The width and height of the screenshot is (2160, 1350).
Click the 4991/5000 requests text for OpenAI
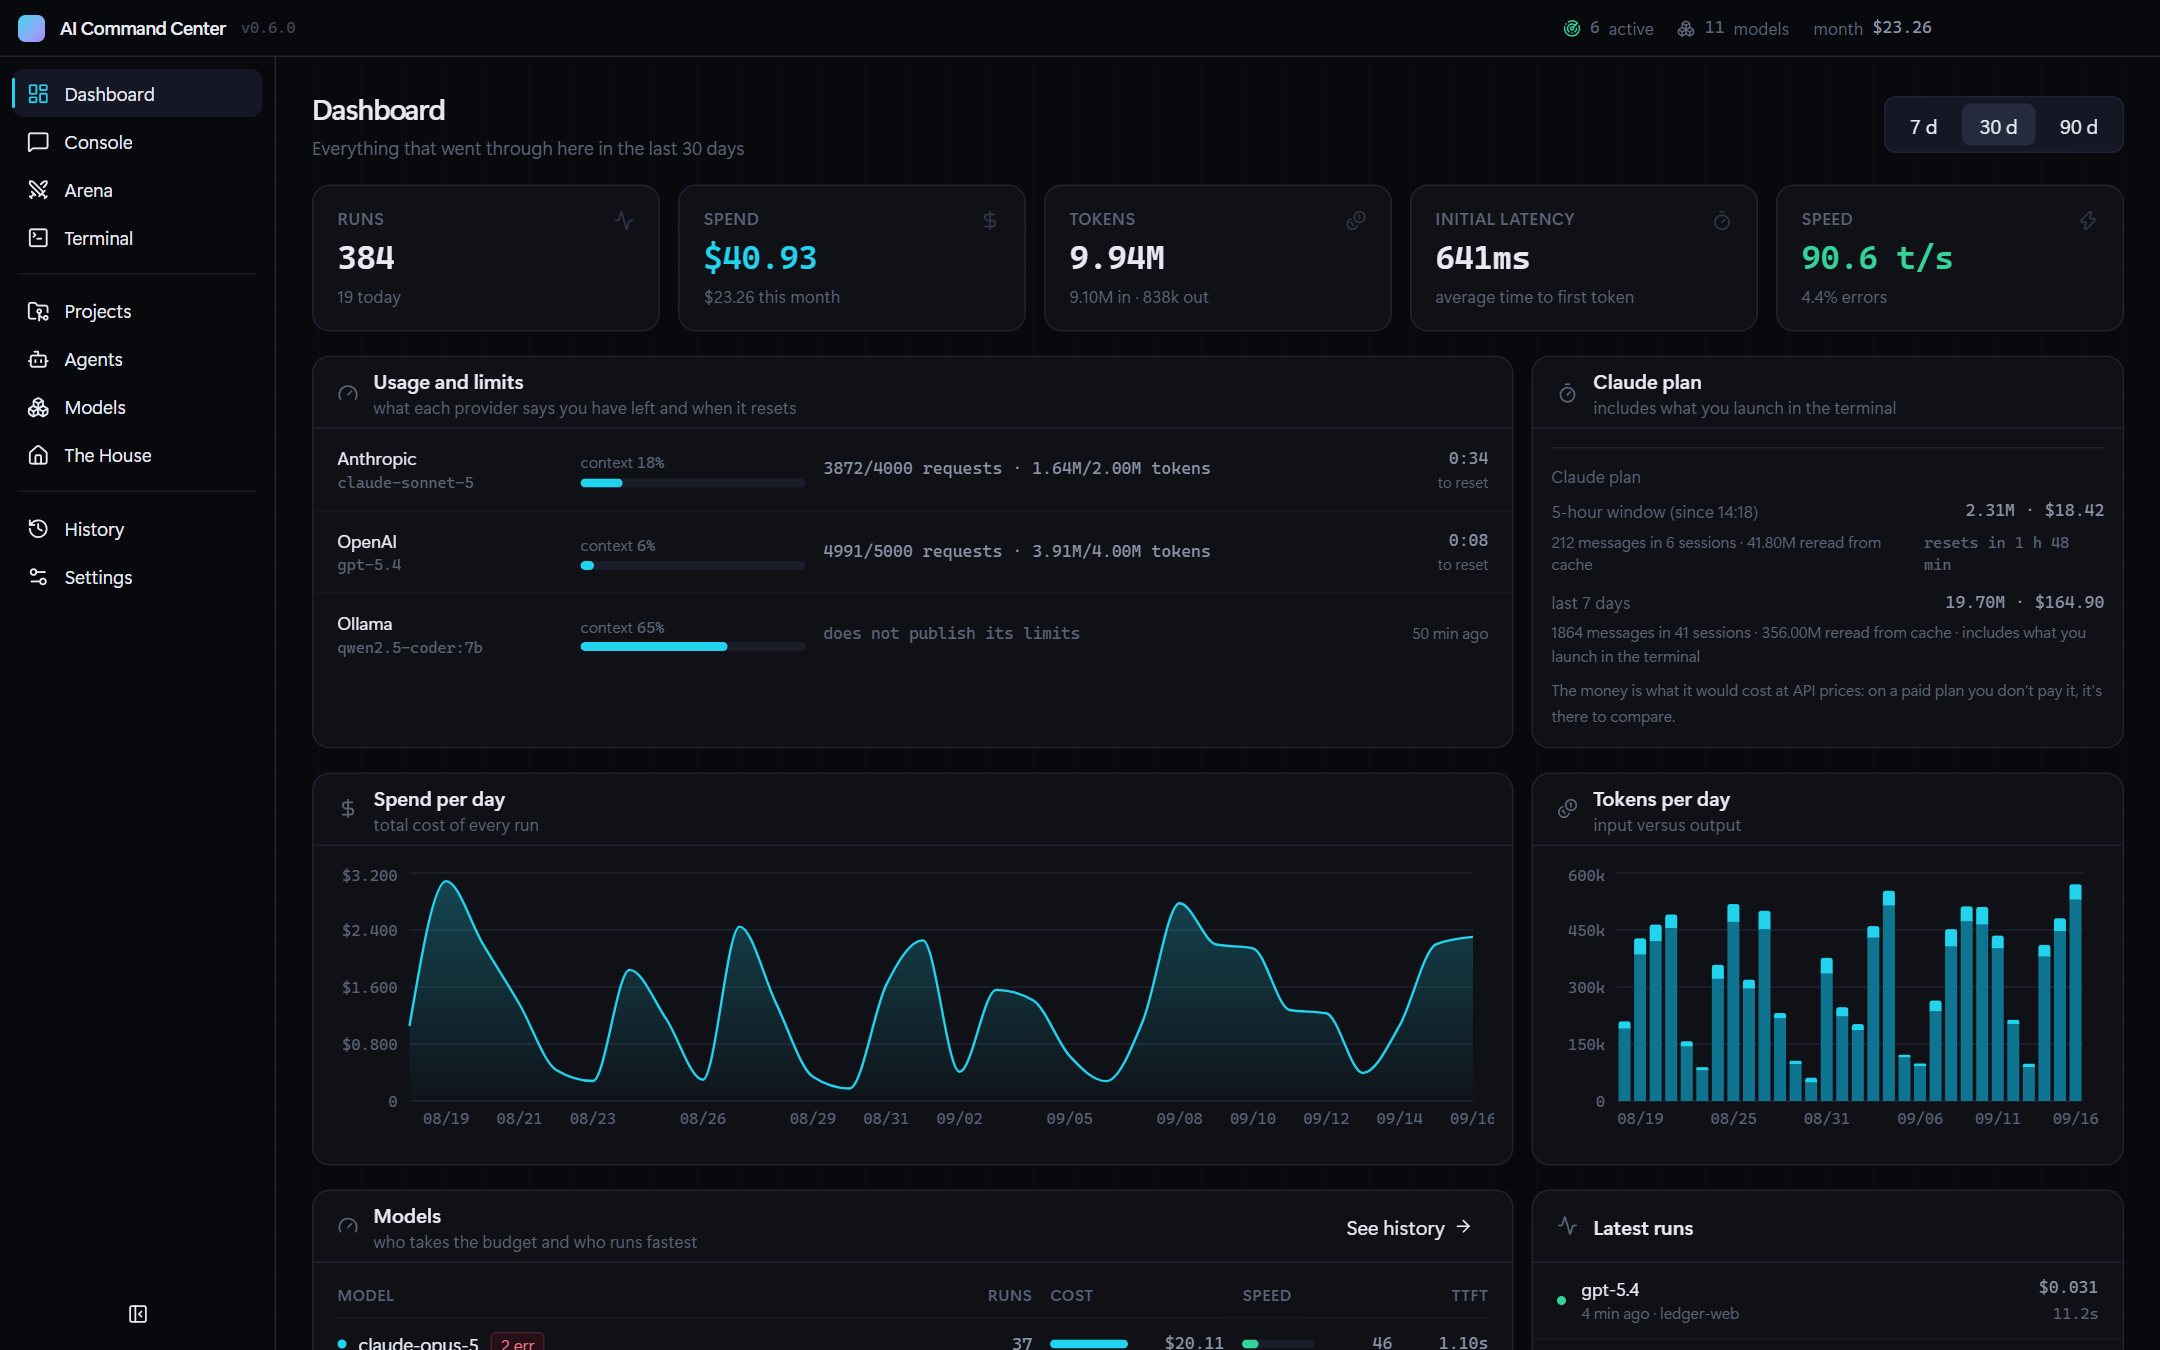point(912,551)
